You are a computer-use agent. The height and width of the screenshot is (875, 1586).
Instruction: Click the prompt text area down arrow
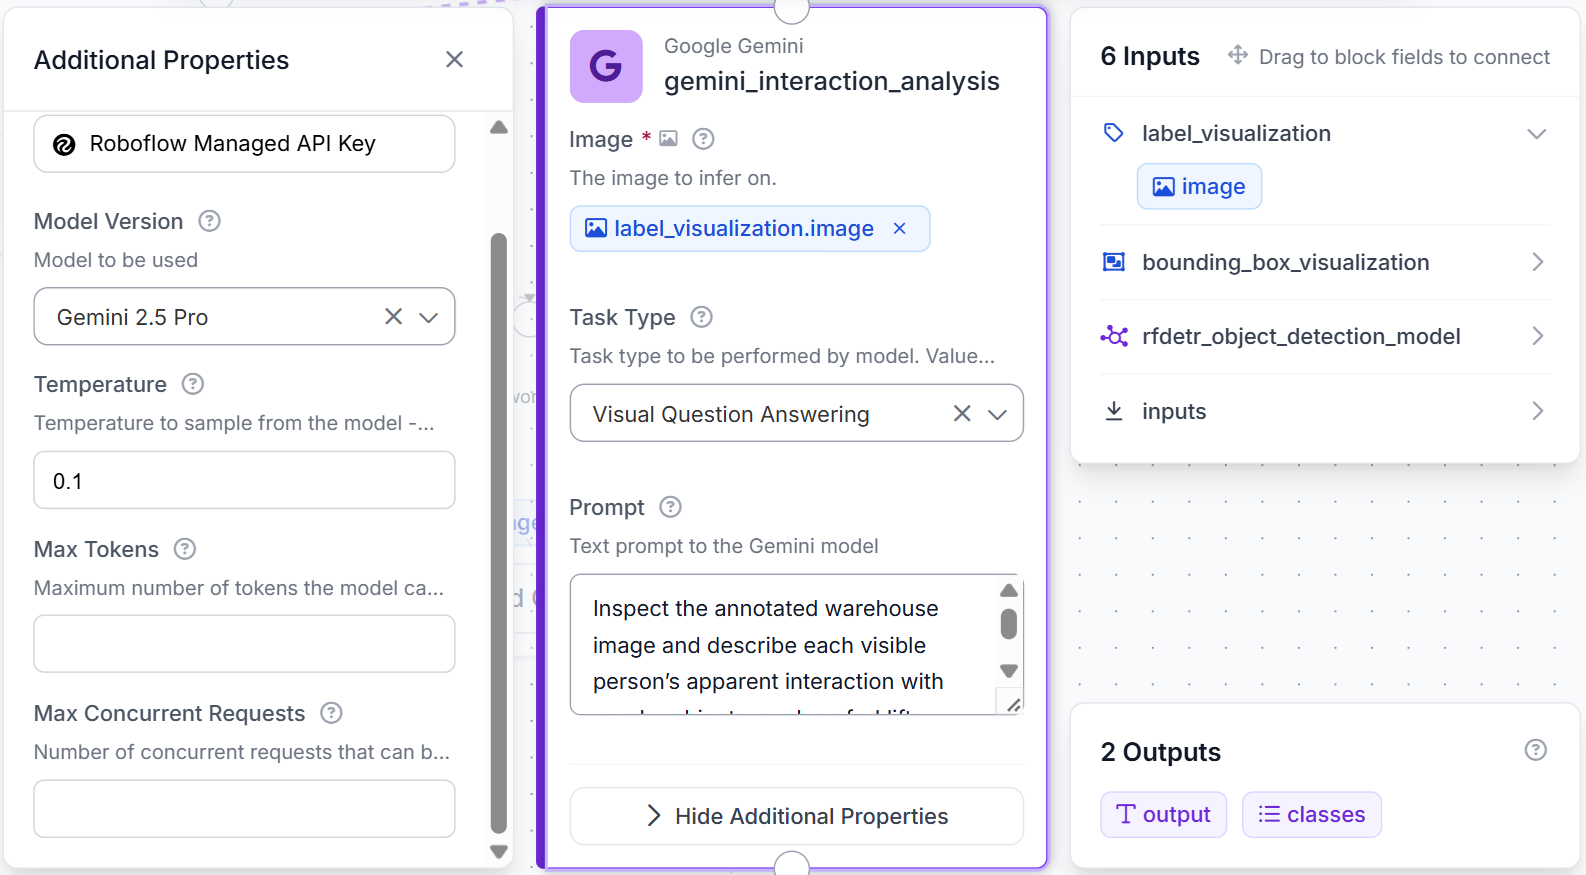1009,671
